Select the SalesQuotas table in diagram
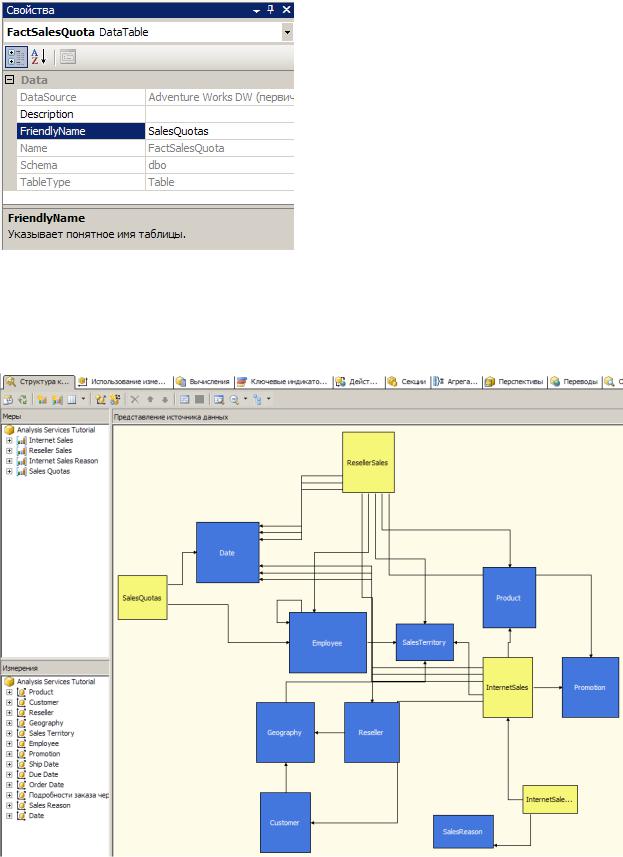Screen dimensions: 623x857 pos(142,597)
